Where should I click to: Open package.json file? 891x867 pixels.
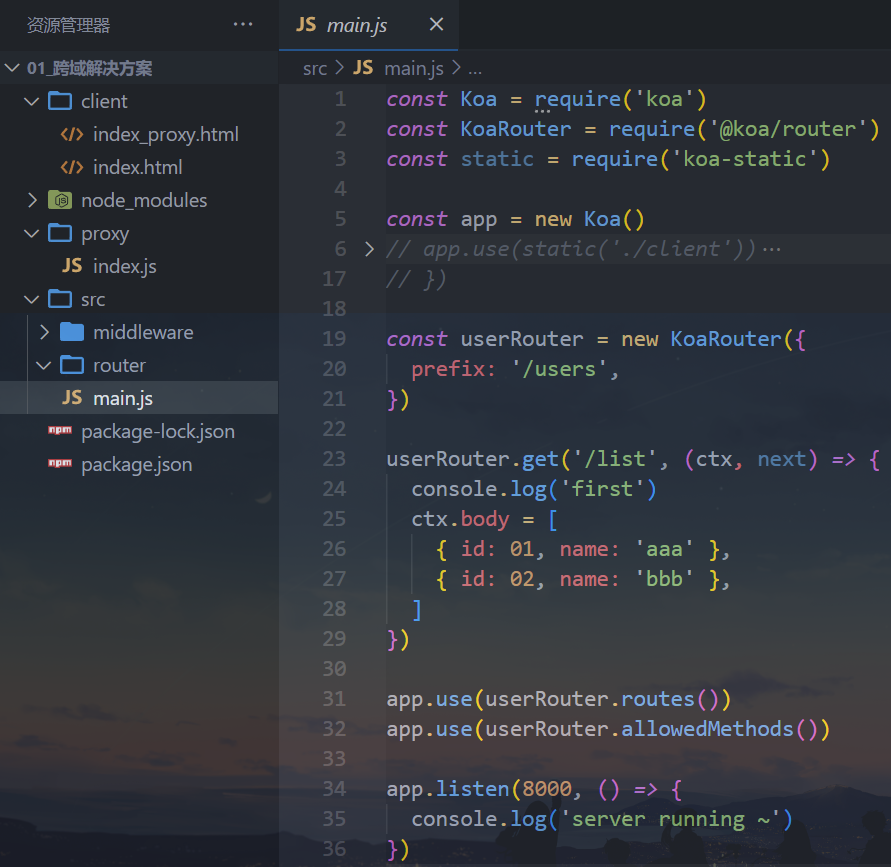136,465
